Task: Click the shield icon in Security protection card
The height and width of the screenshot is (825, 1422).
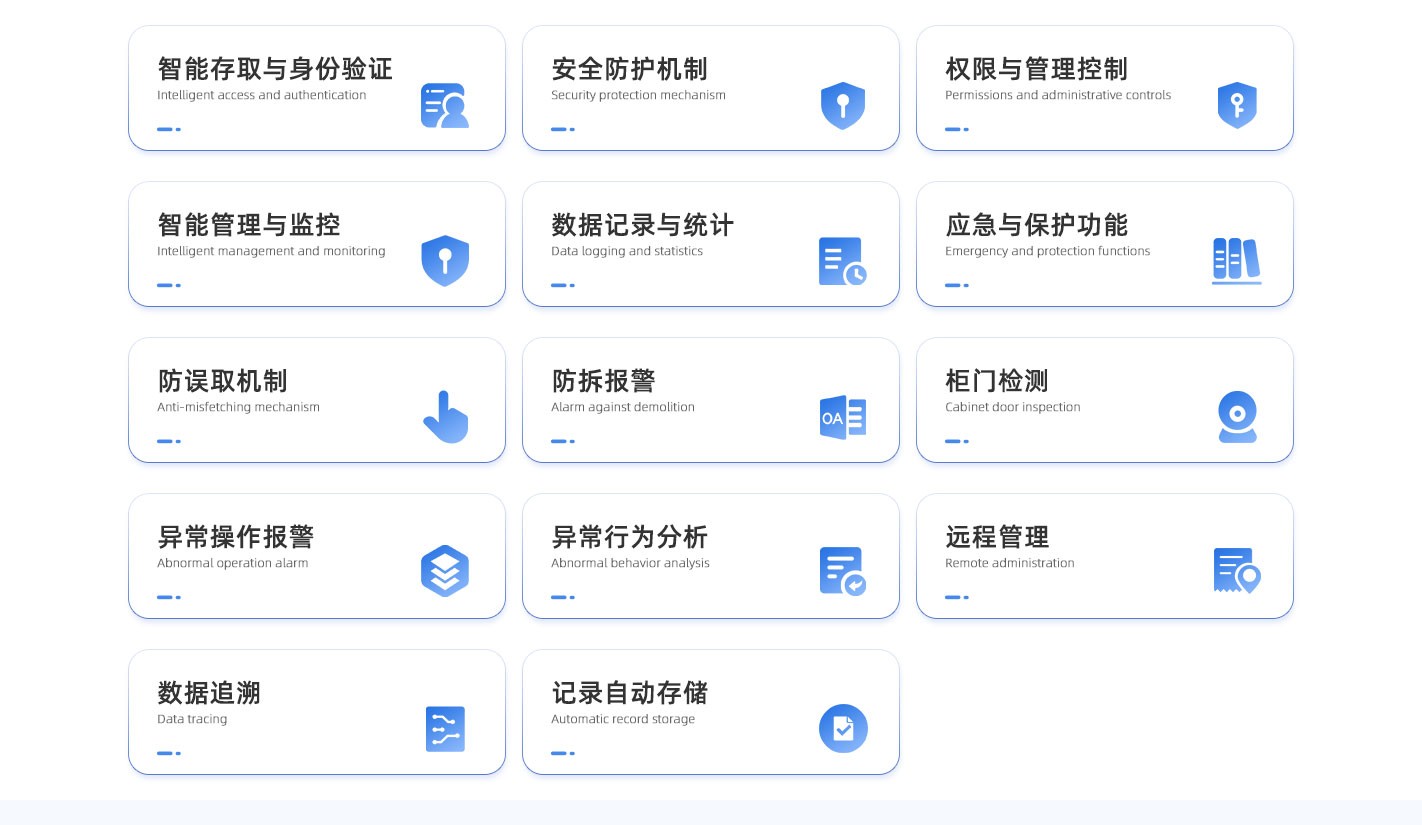Action: [842, 105]
